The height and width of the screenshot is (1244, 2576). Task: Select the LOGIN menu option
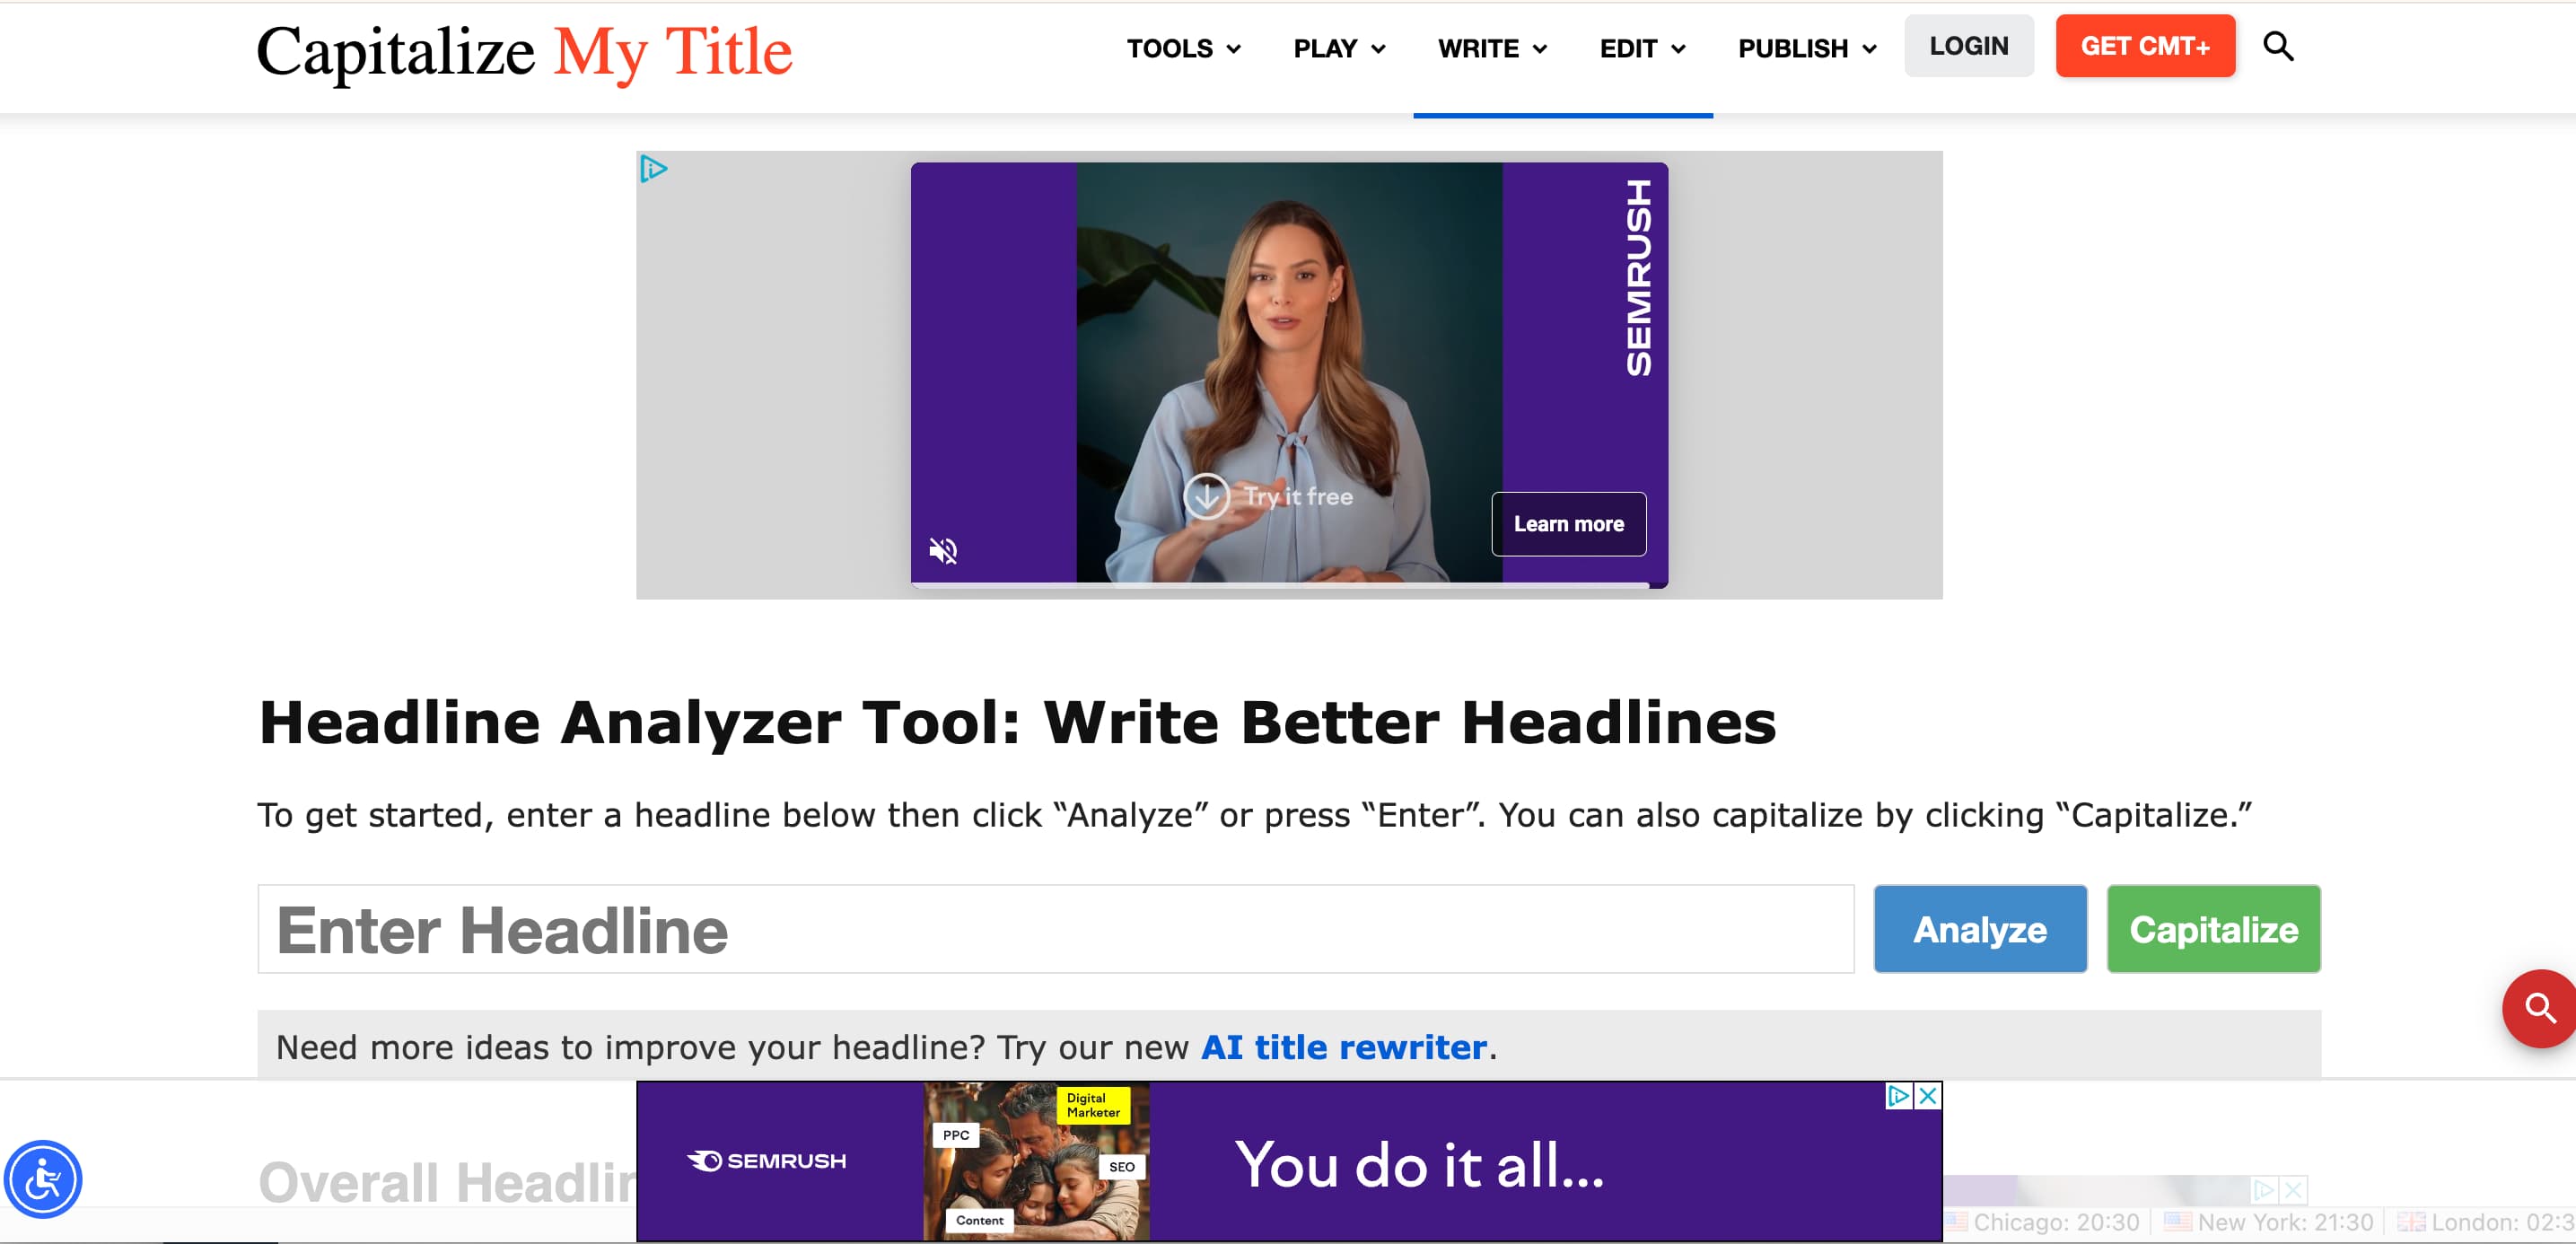1968,45
